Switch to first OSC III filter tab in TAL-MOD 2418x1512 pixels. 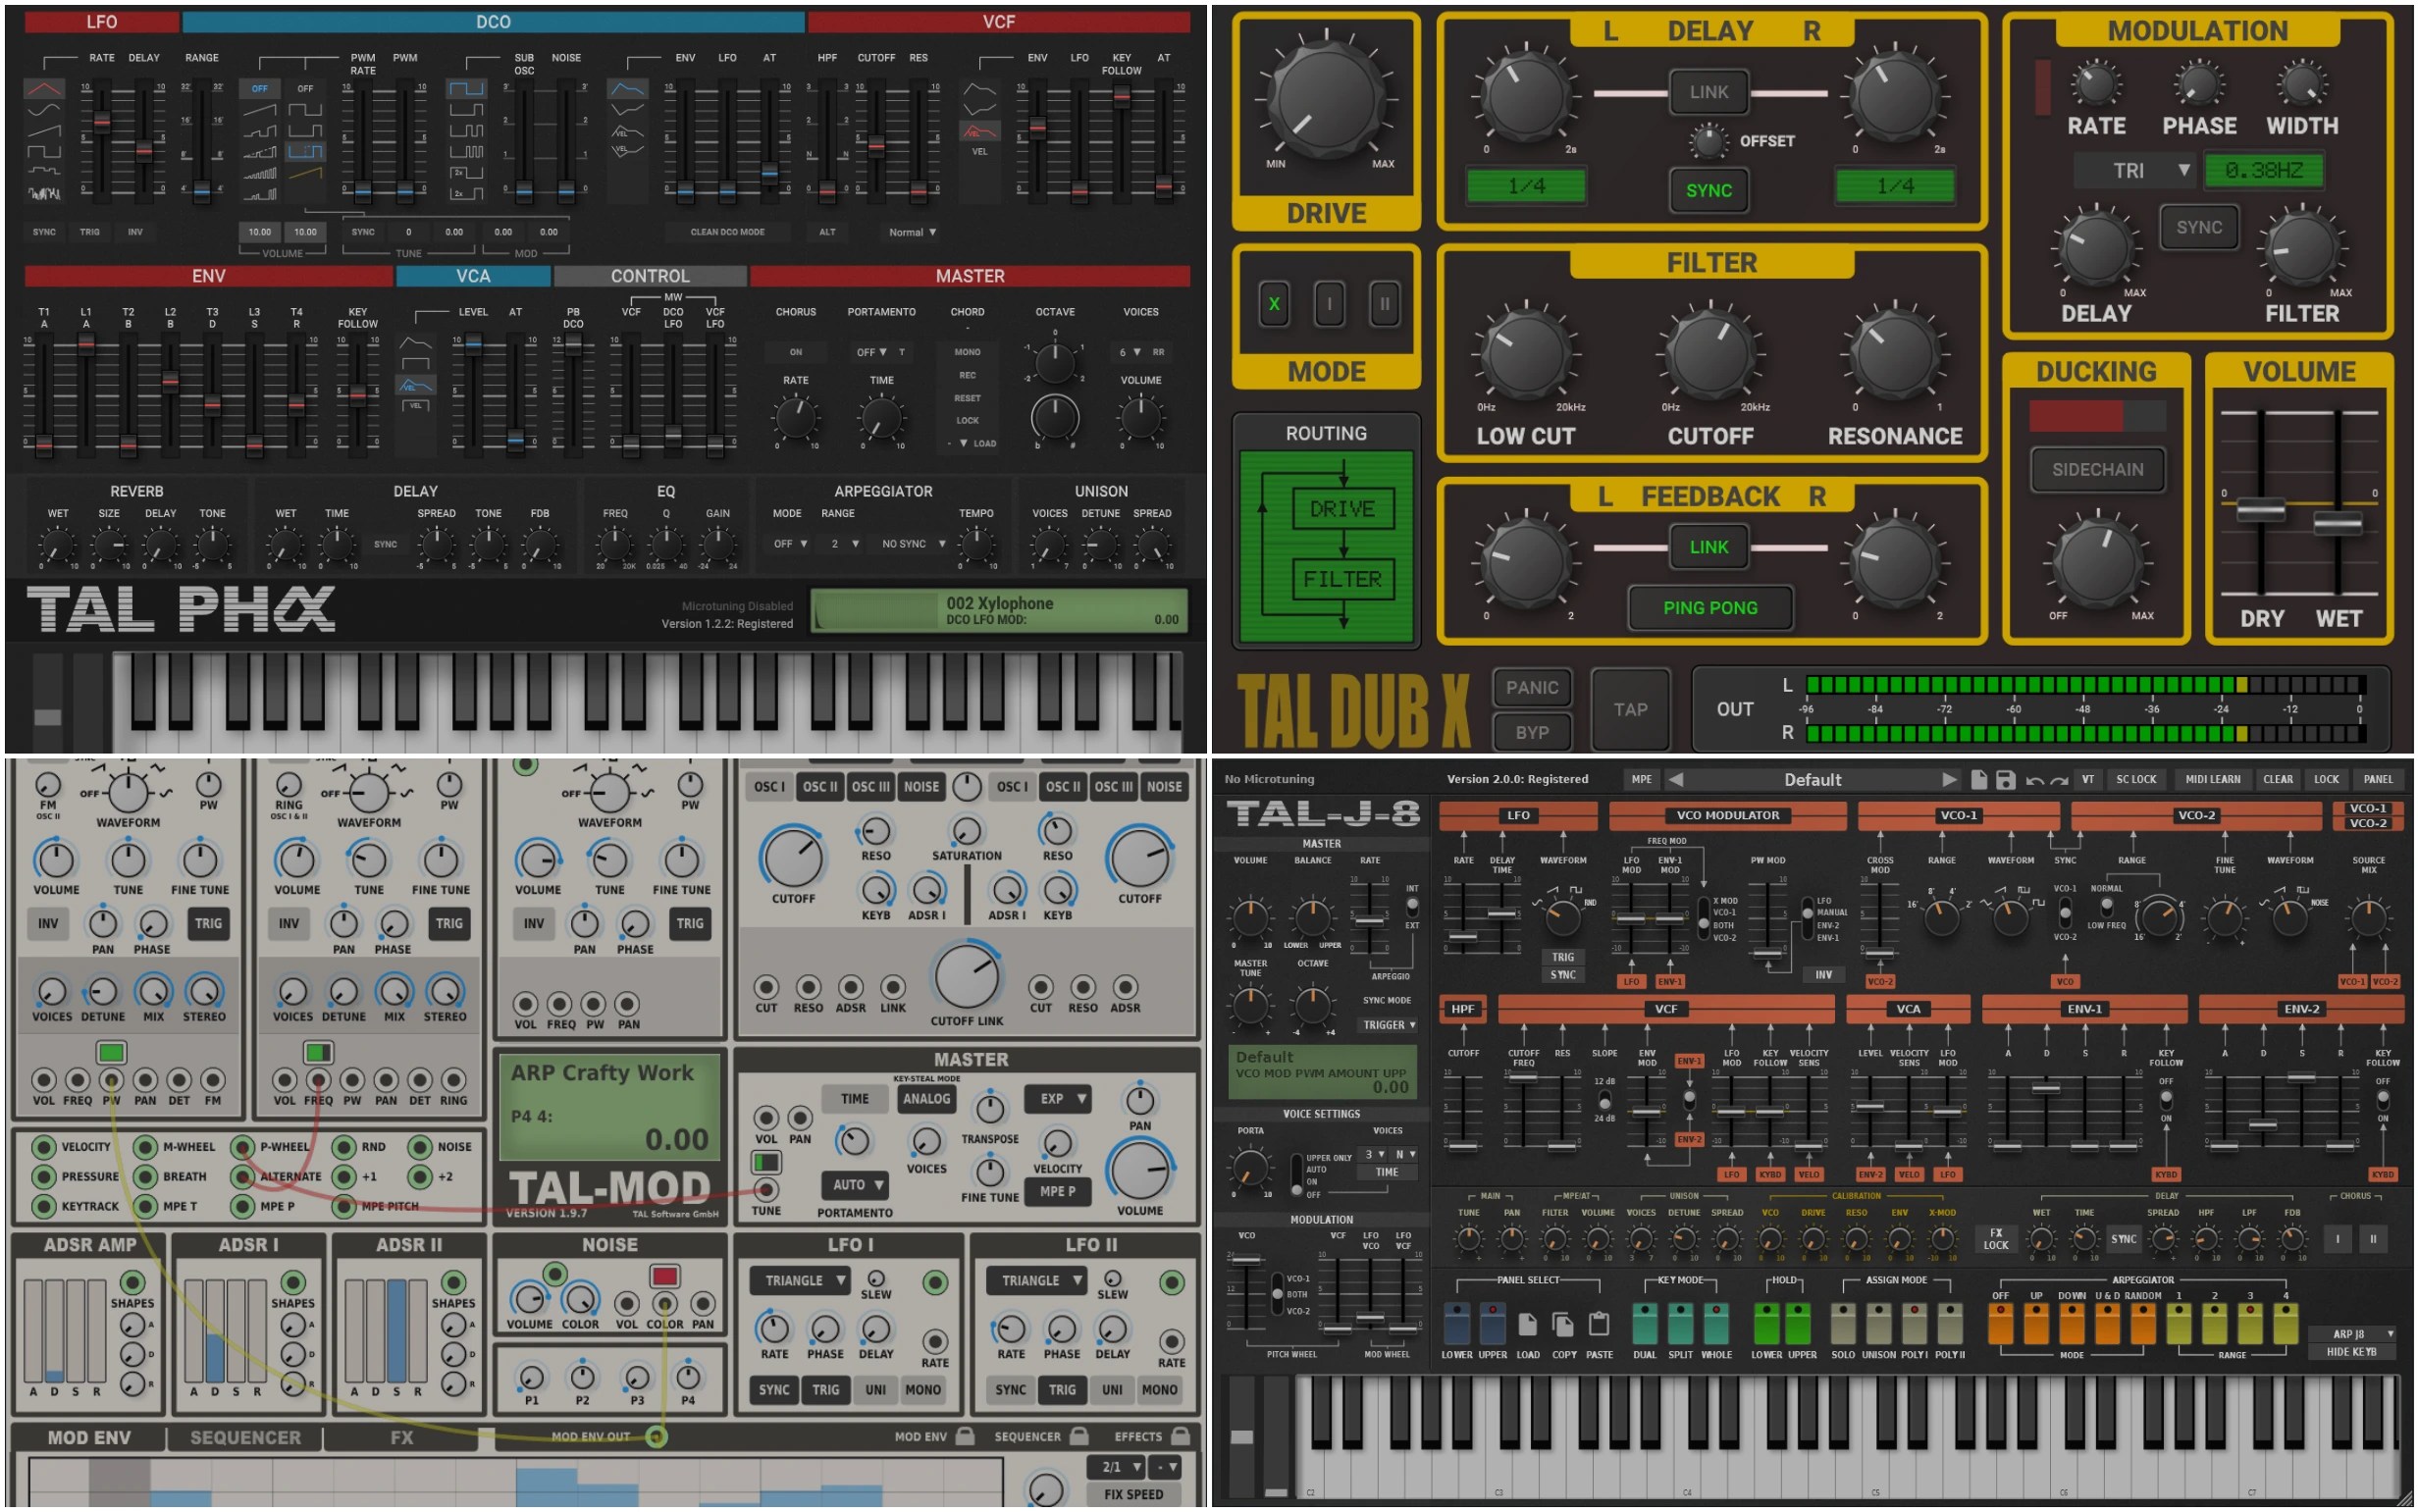pos(870,787)
